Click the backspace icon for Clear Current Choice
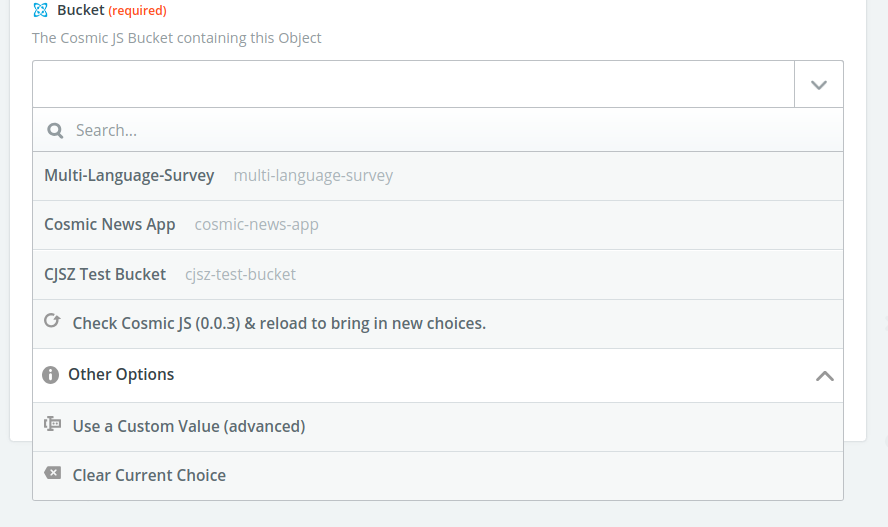The image size is (888, 527). (x=52, y=474)
